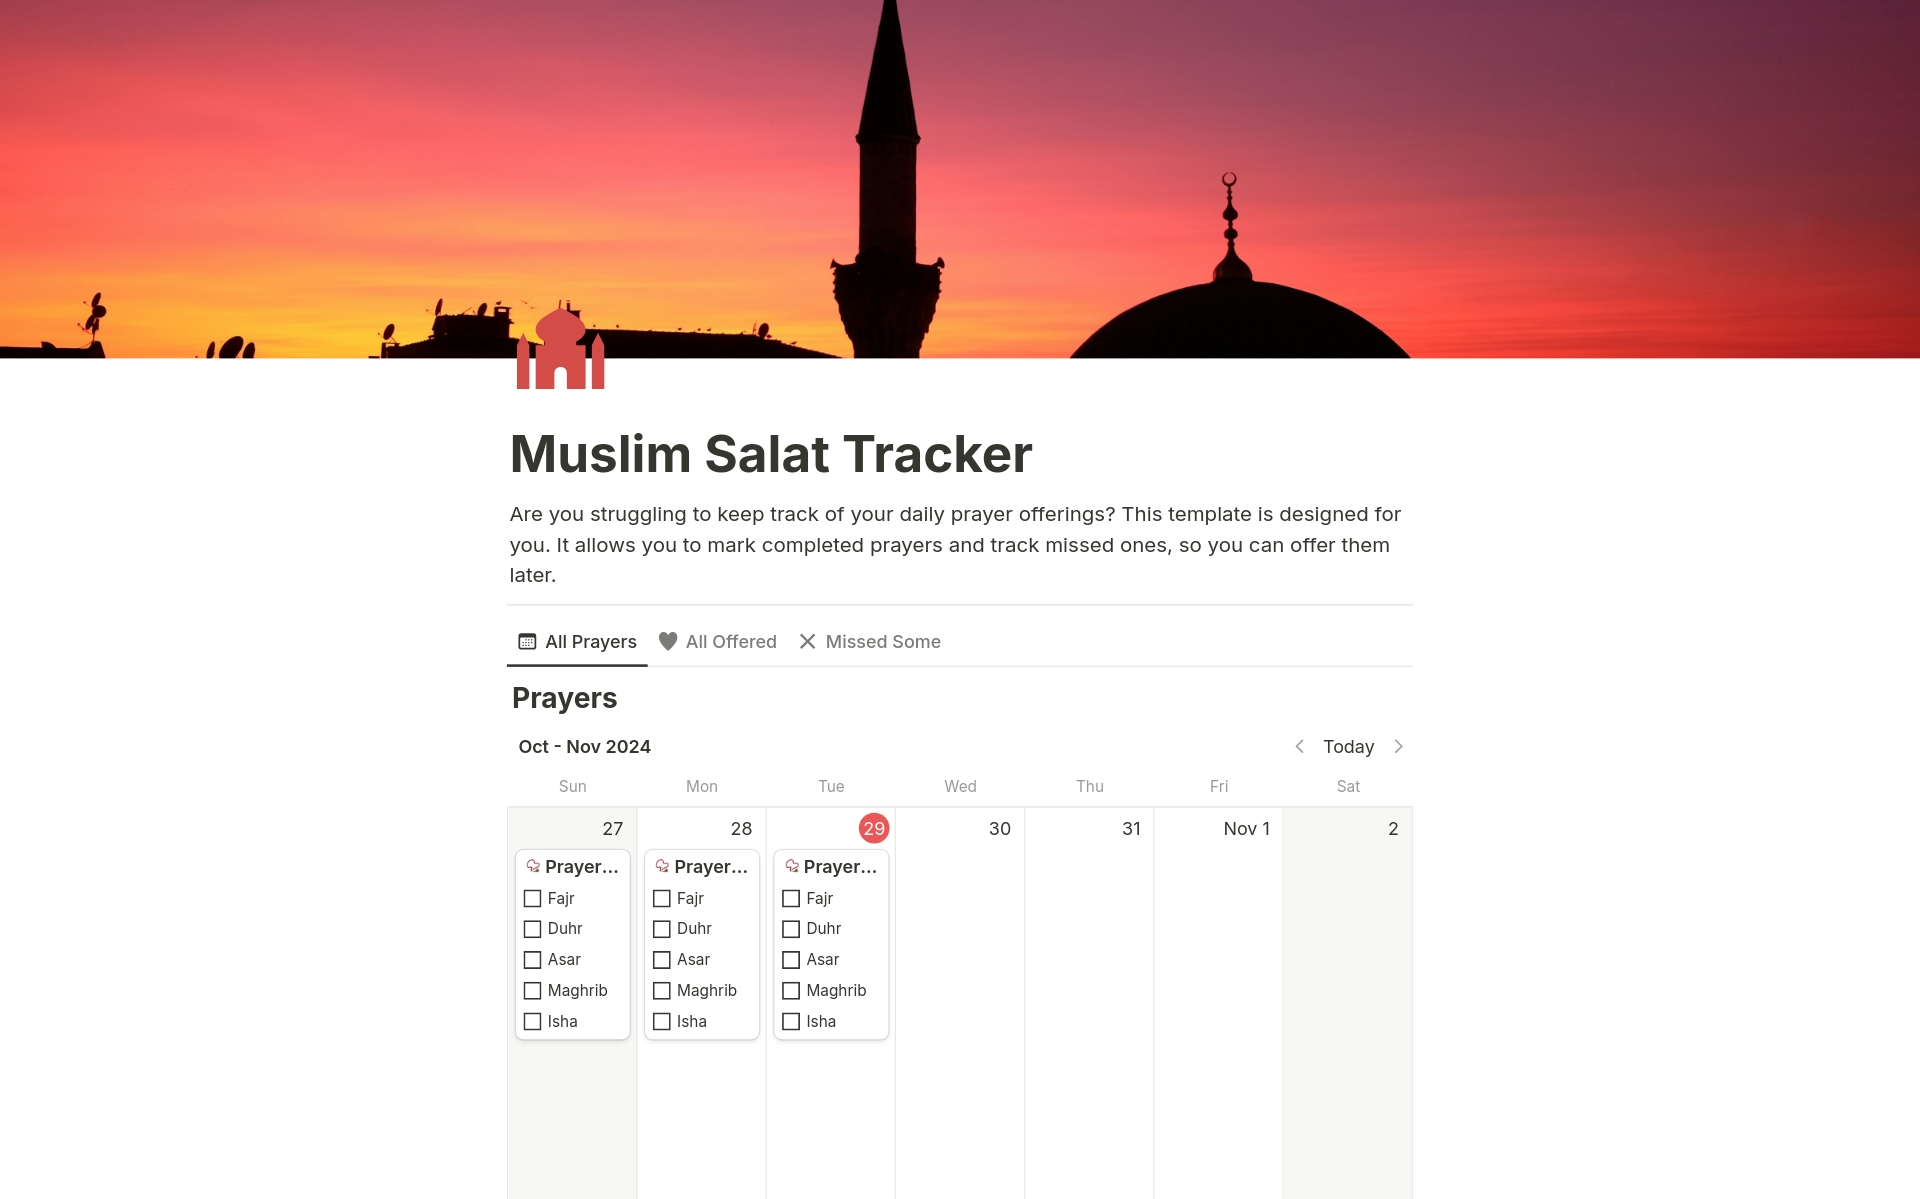The image size is (1920, 1199).
Task: Select the heart icon beside All Offered
Action: pos(668,641)
